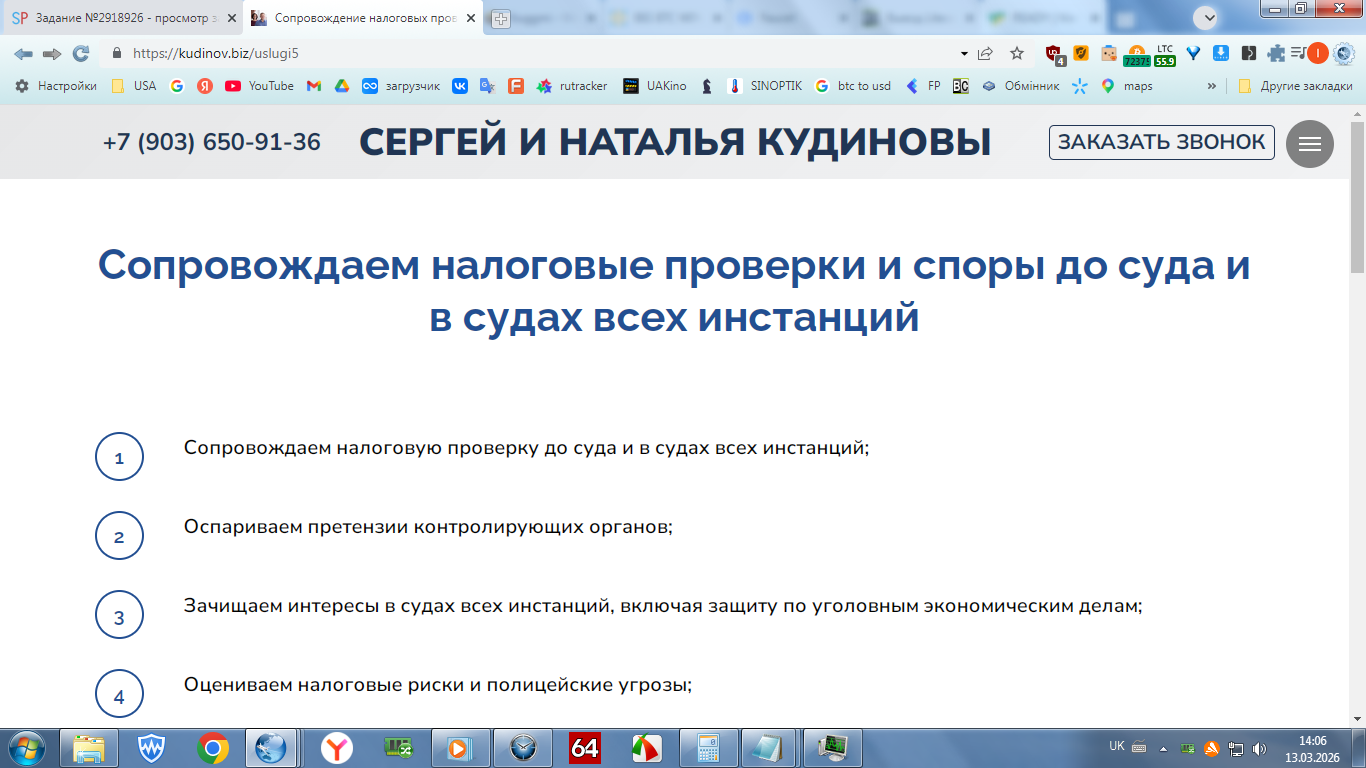Click the text Оспариваем претензии контролирующих органов
This screenshot has width=1366, height=768.
click(x=429, y=526)
